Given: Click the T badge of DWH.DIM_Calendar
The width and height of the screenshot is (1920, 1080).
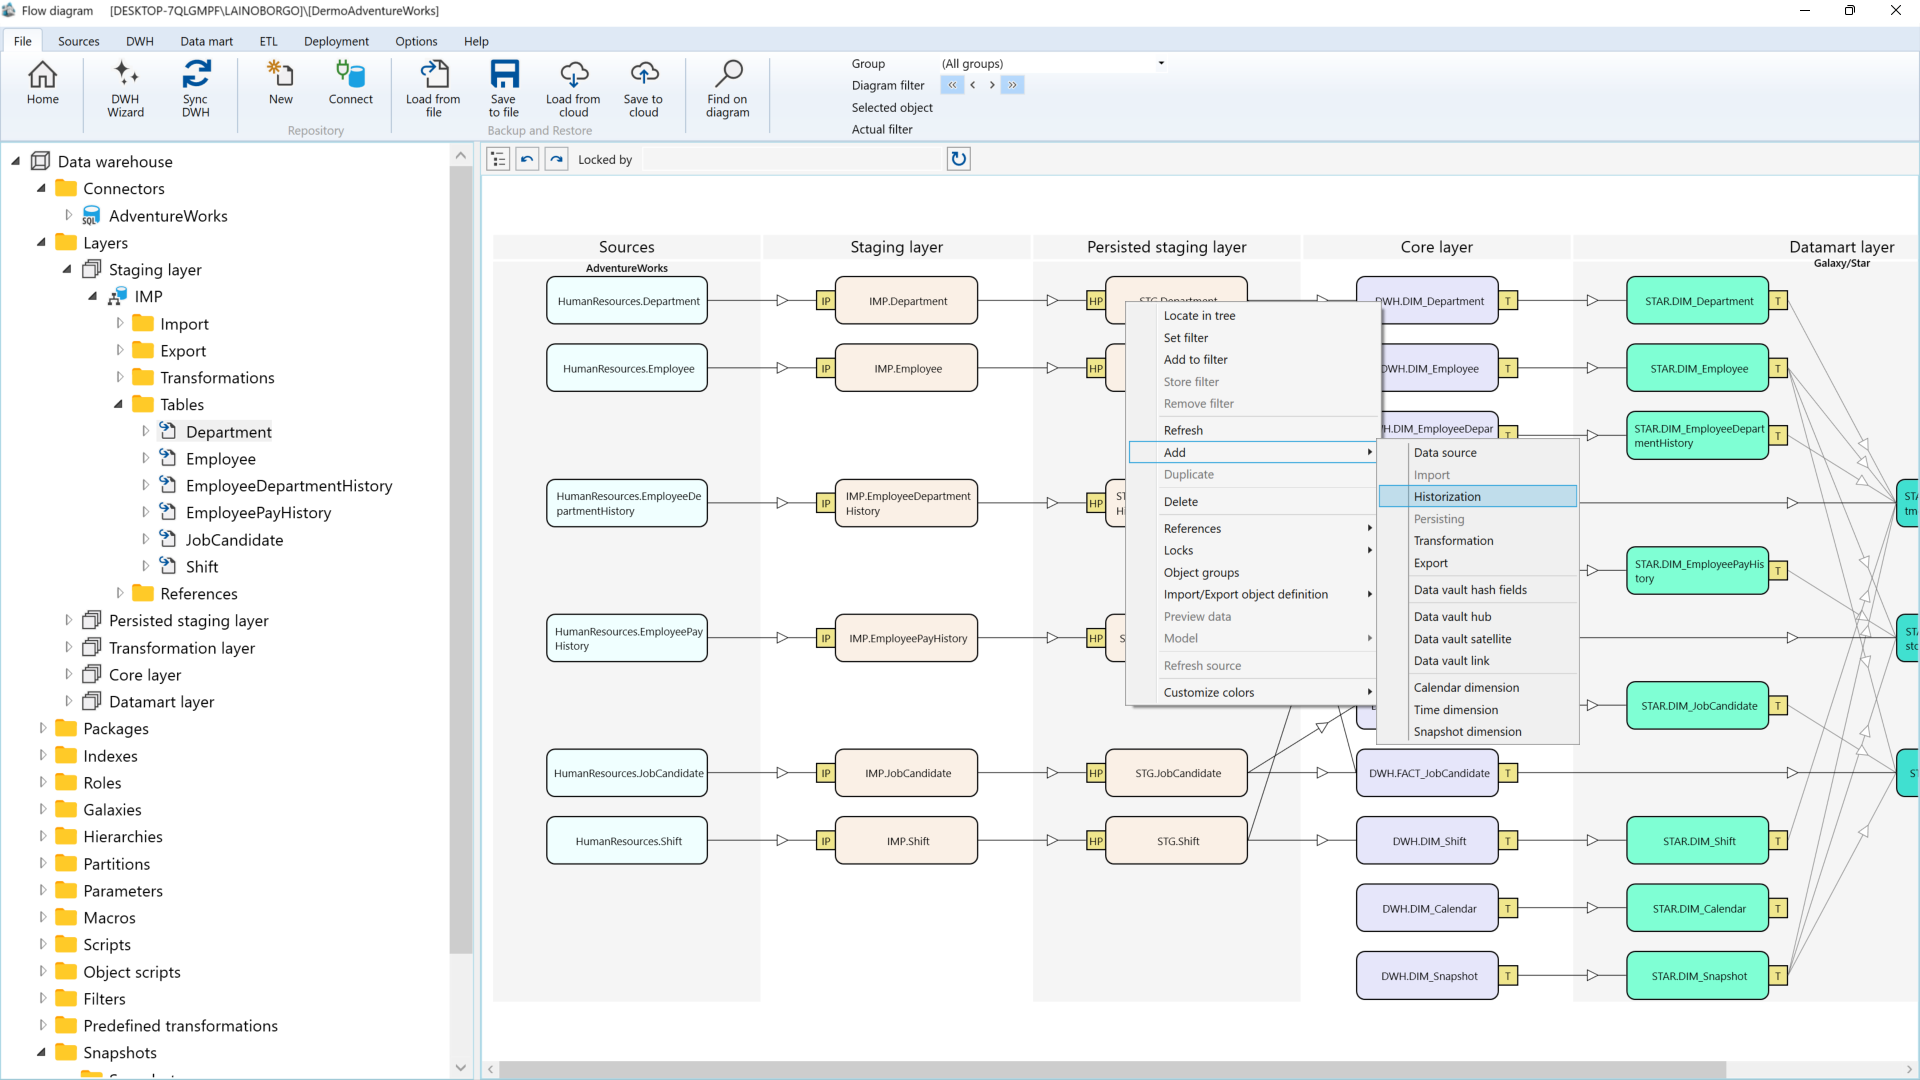Looking at the screenshot, I should 1507,909.
